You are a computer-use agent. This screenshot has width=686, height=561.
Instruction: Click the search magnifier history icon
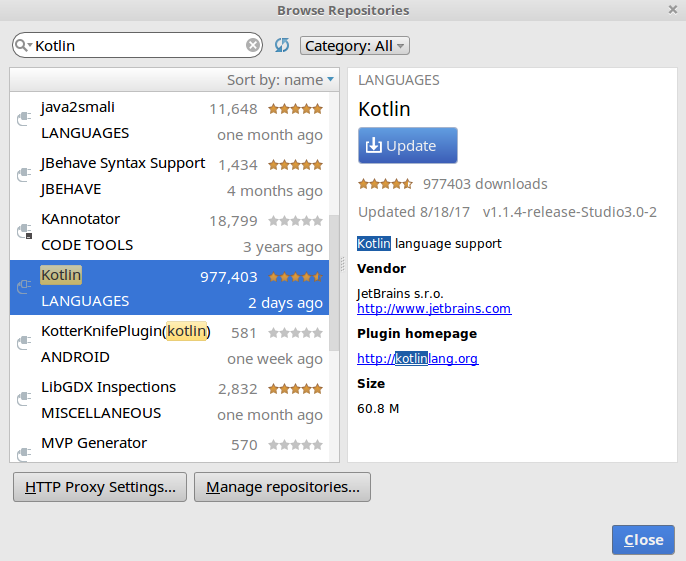pyautogui.click(x=22, y=45)
